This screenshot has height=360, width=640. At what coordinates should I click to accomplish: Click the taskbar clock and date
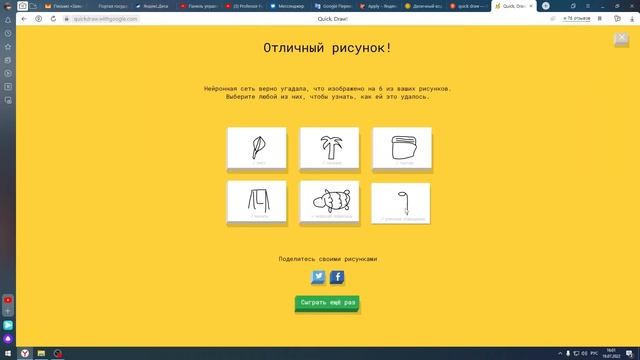[x=611, y=353]
